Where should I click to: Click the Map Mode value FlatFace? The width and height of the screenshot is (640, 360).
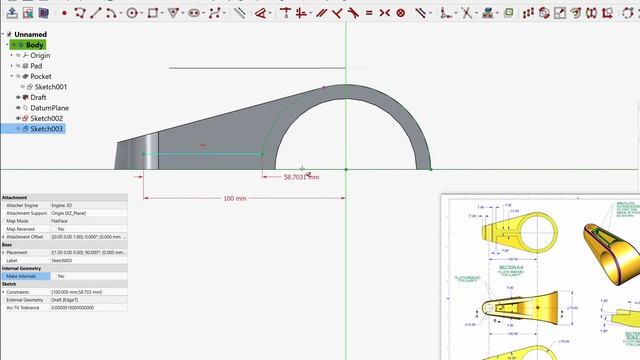point(89,221)
